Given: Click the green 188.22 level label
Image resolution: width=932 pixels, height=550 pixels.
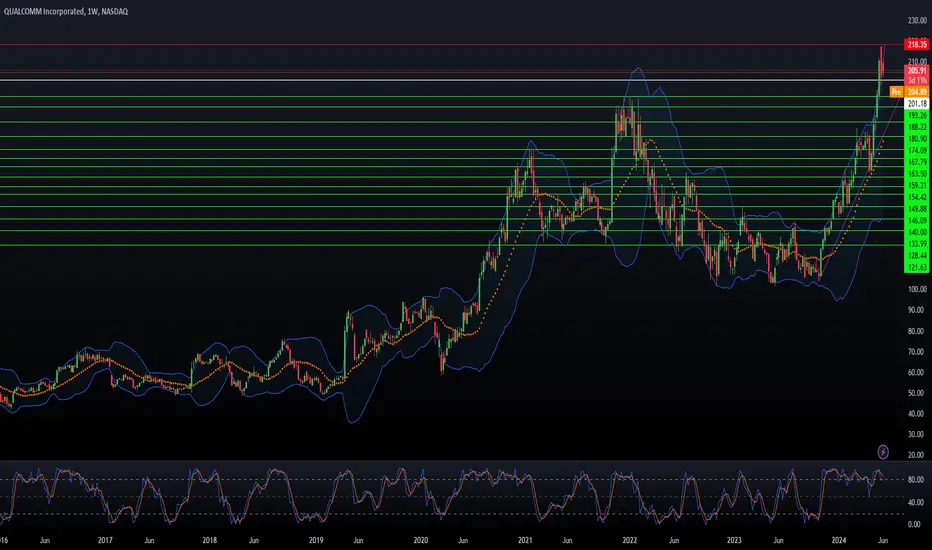Looking at the screenshot, I should click(917, 127).
